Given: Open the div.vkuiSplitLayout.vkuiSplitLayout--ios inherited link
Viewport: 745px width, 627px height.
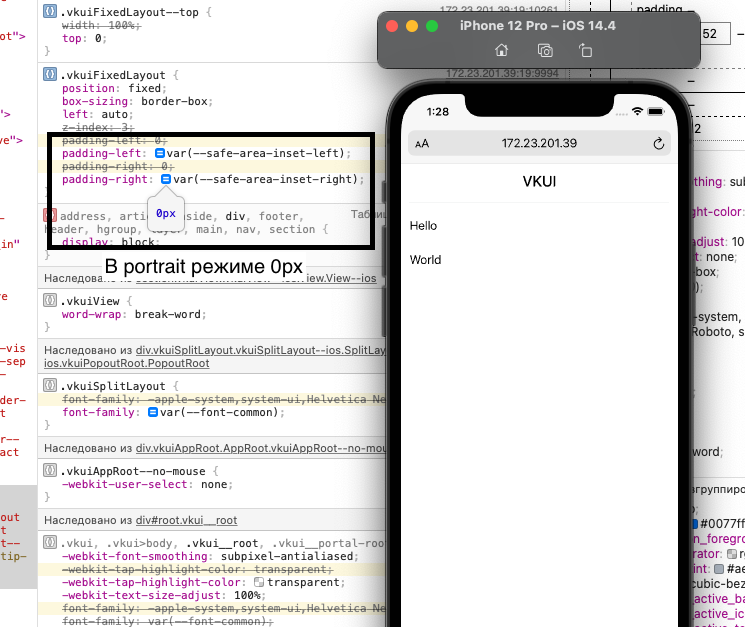Looking at the screenshot, I should 260,350.
